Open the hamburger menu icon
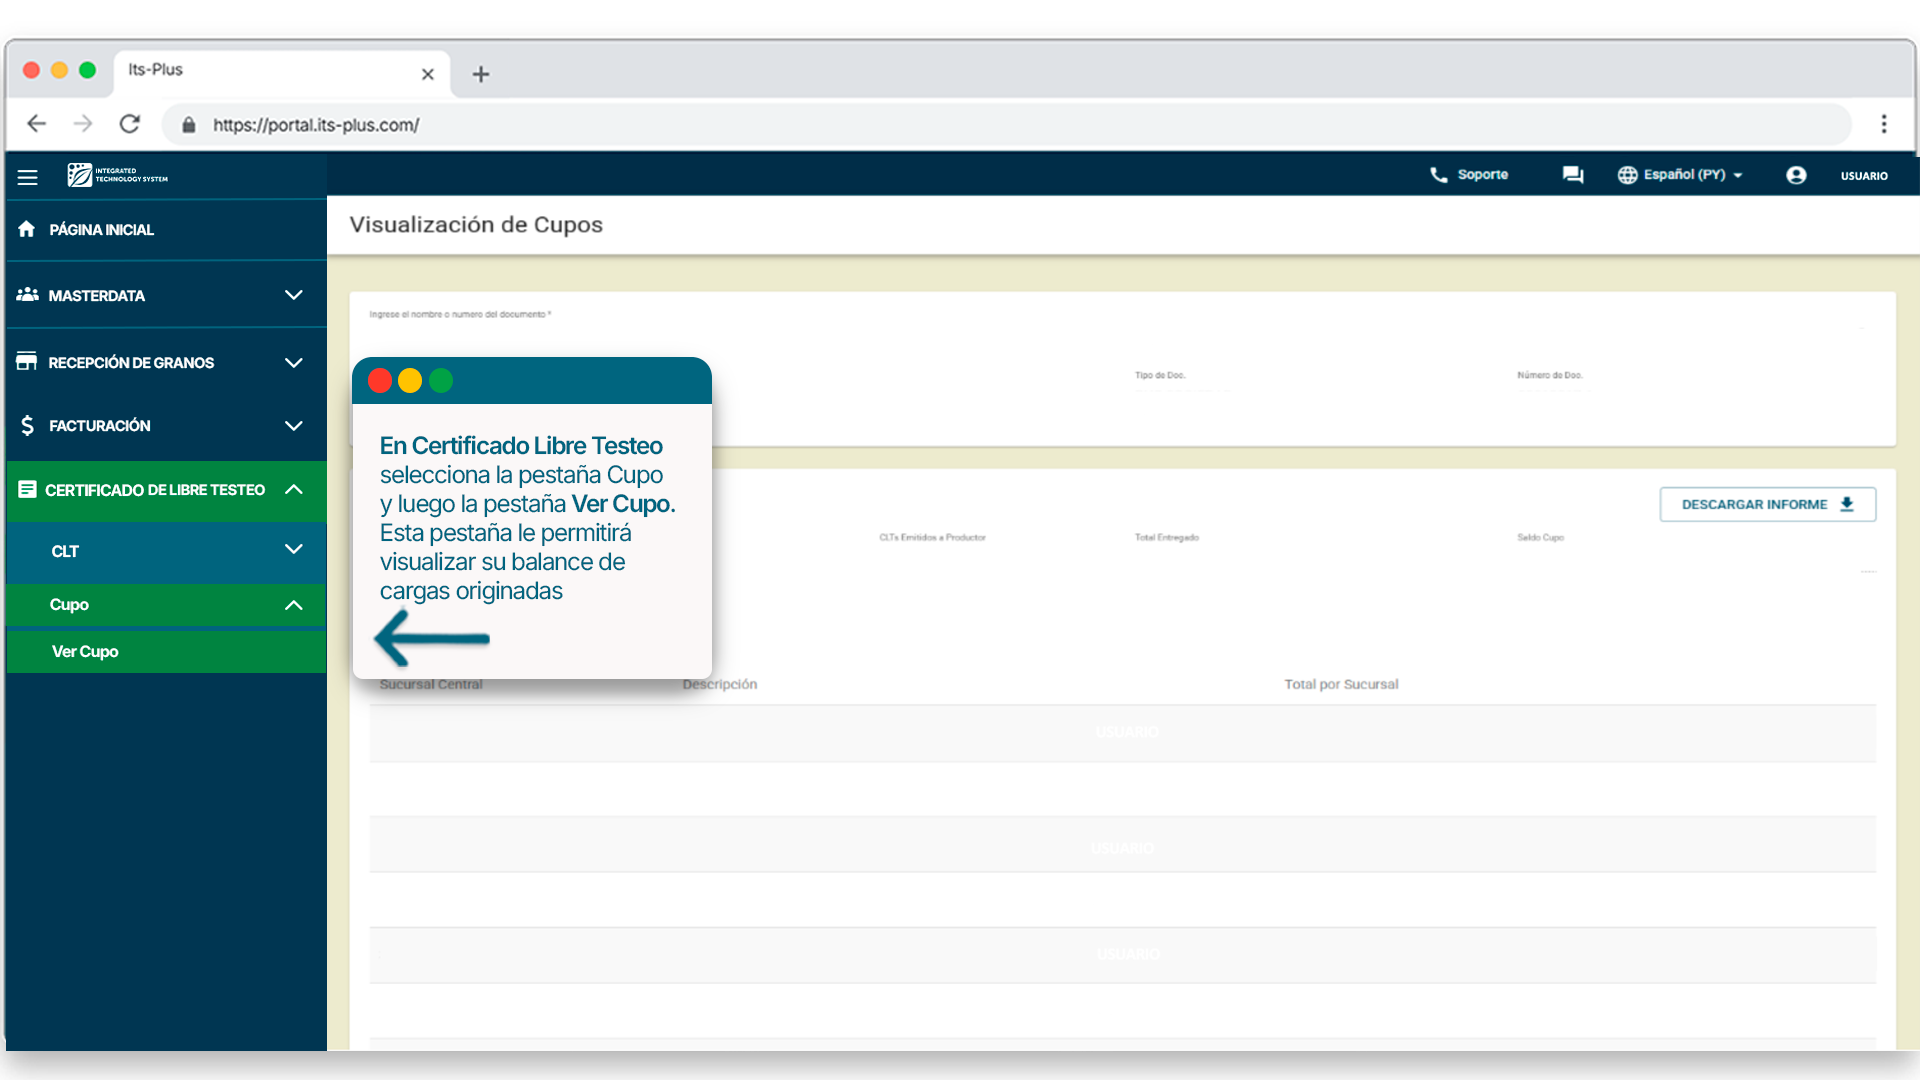 pyautogui.click(x=27, y=177)
